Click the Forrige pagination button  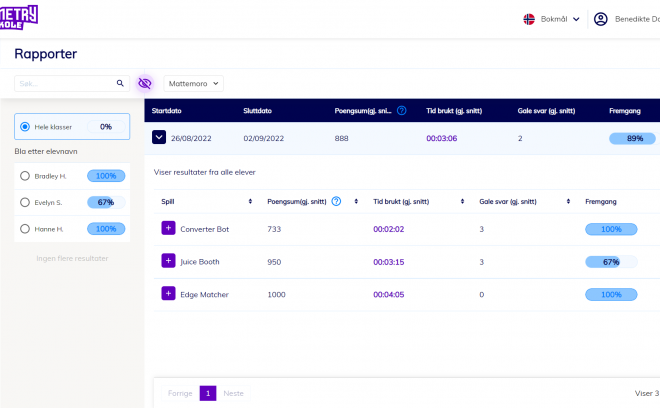tap(180, 393)
